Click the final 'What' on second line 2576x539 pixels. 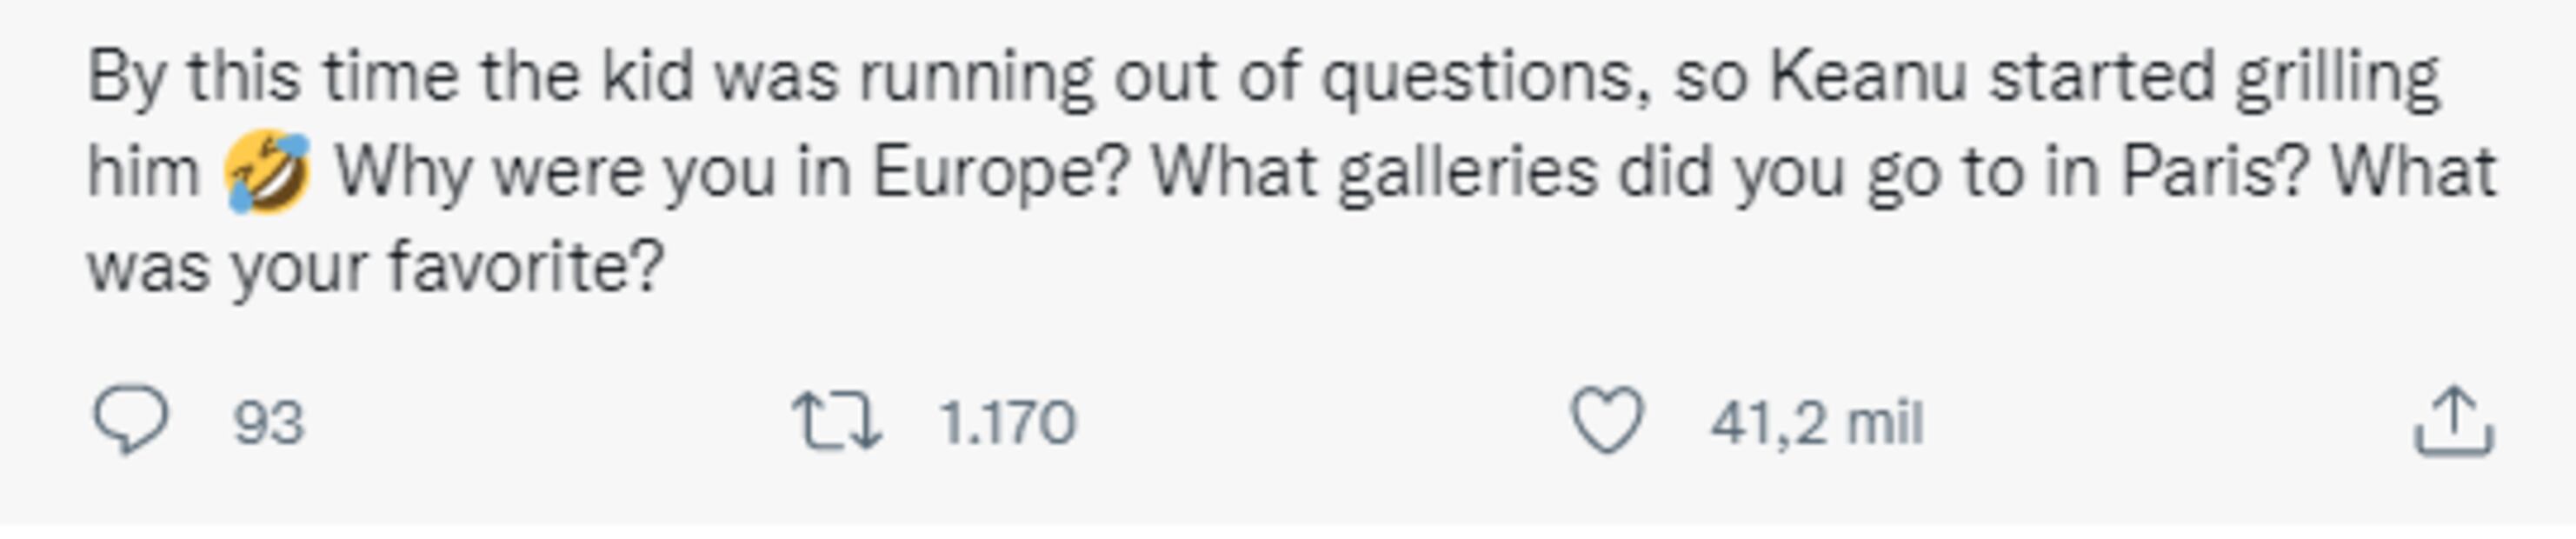(x=2414, y=172)
